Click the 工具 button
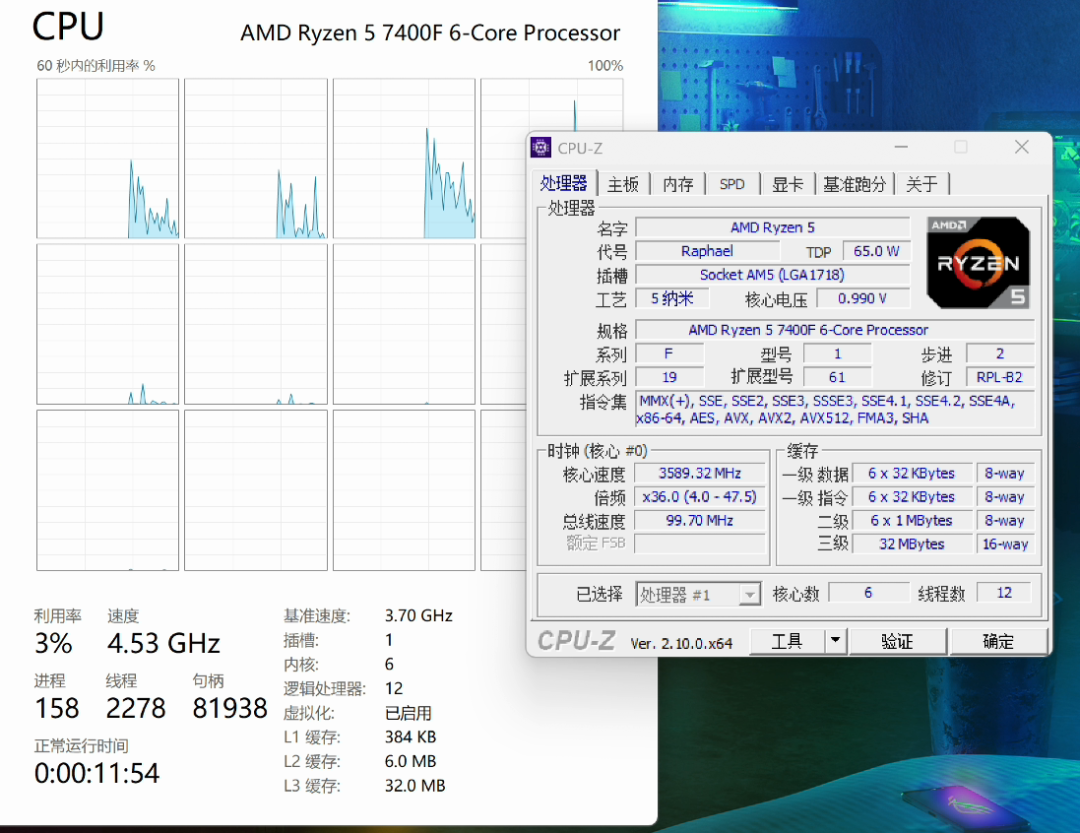 pyautogui.click(x=787, y=641)
